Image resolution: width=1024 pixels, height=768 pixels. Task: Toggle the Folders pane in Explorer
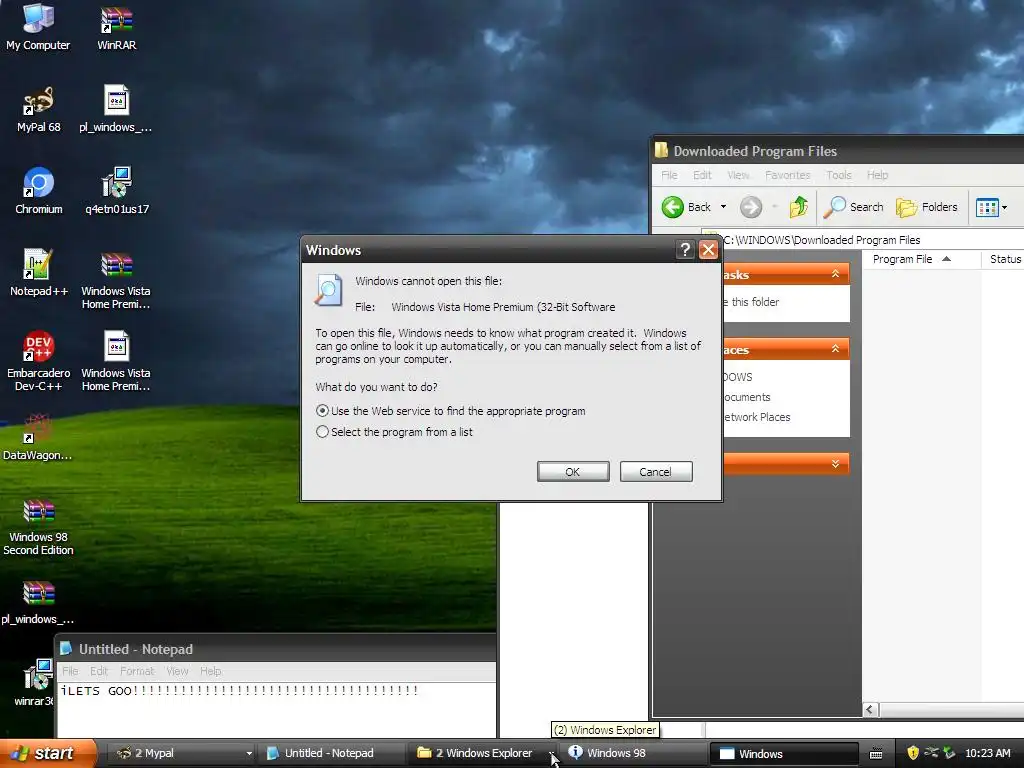click(926, 207)
